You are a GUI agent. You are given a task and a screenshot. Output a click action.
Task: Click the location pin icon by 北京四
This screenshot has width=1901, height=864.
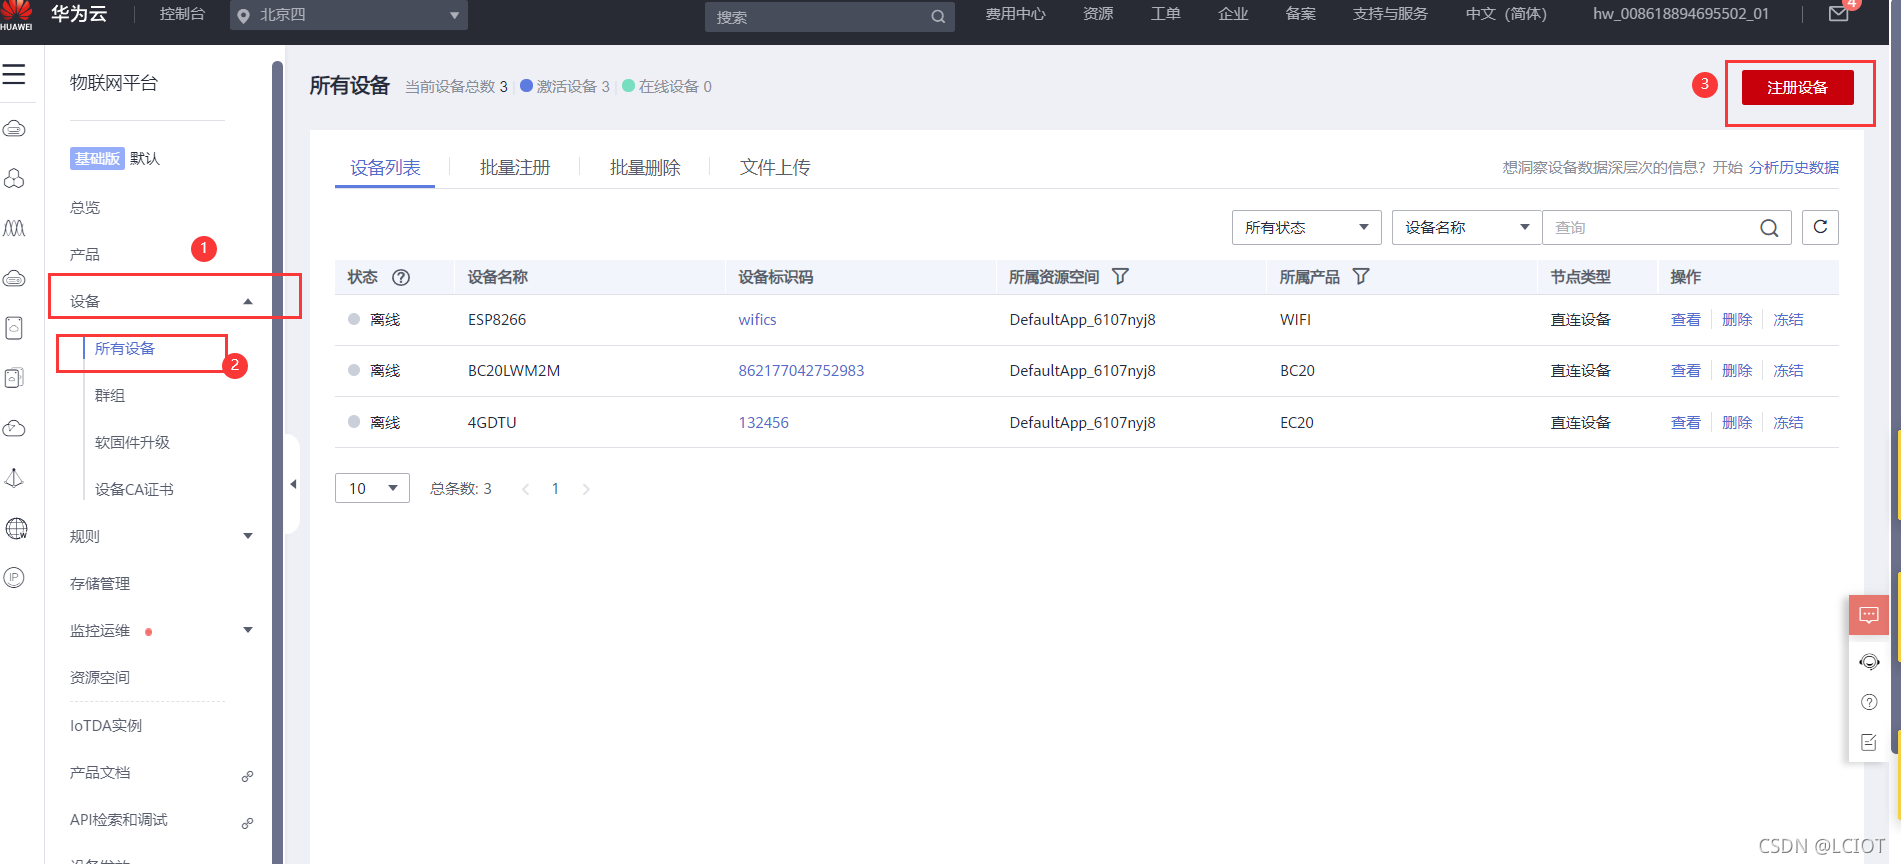click(243, 16)
